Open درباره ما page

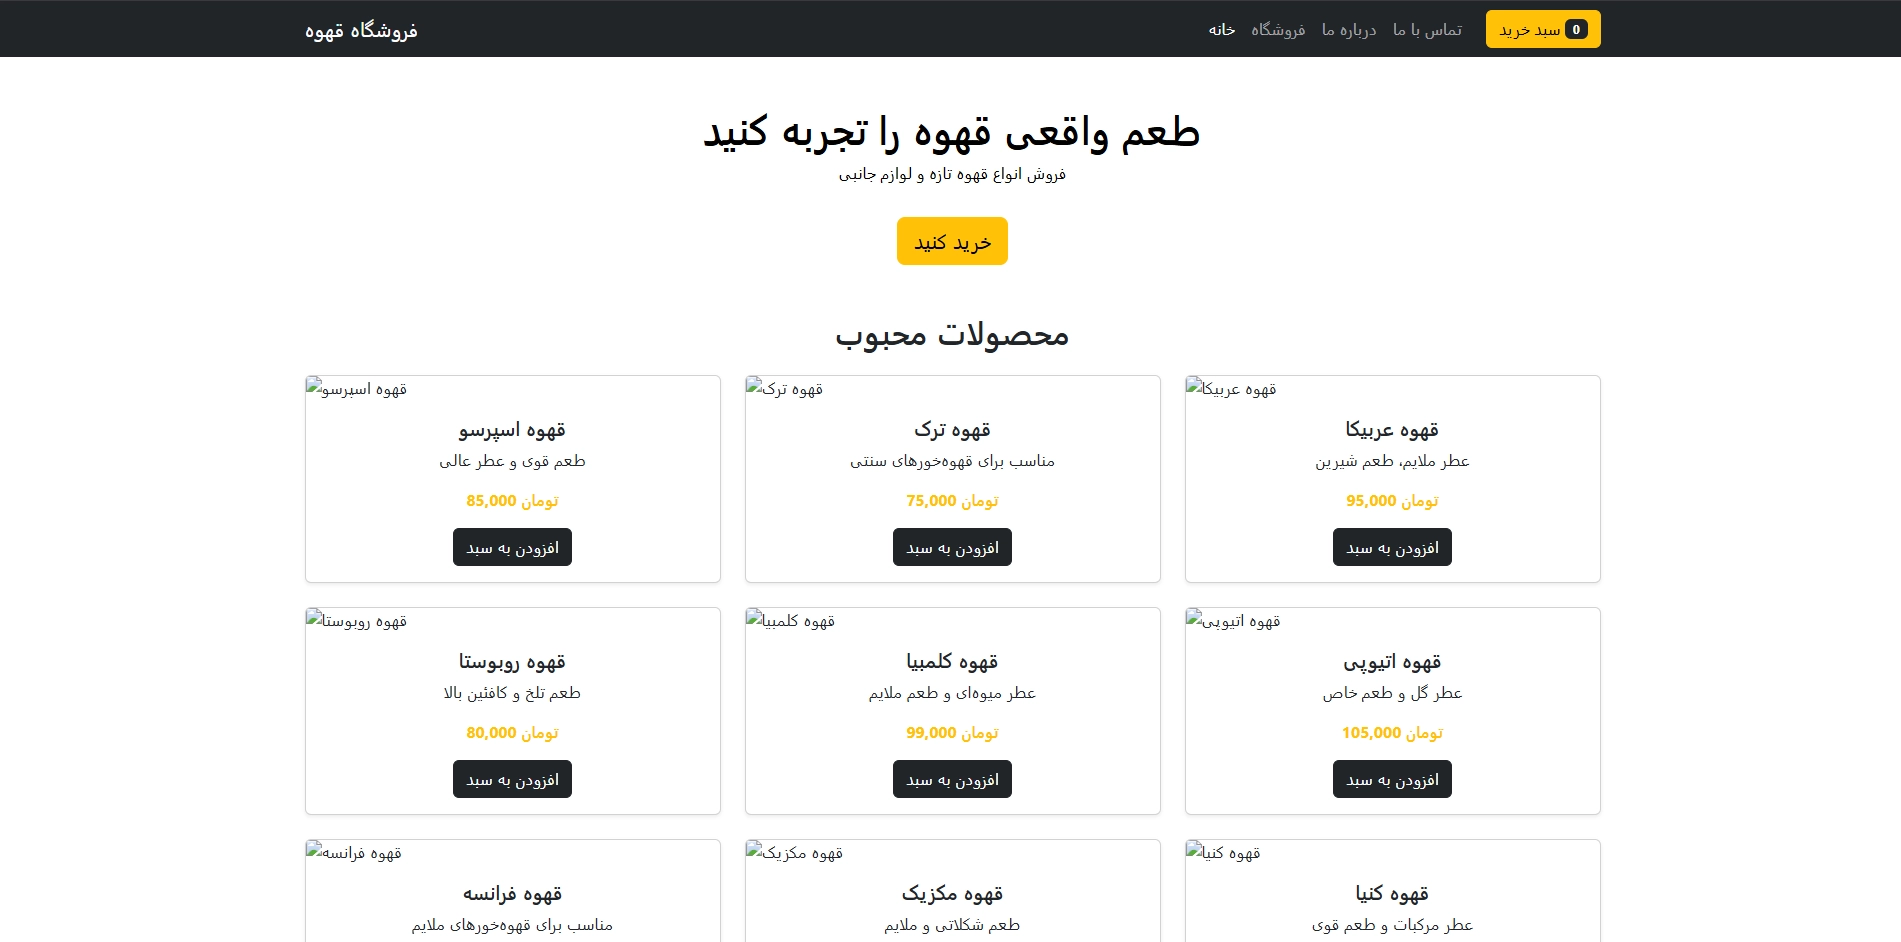click(x=1349, y=29)
